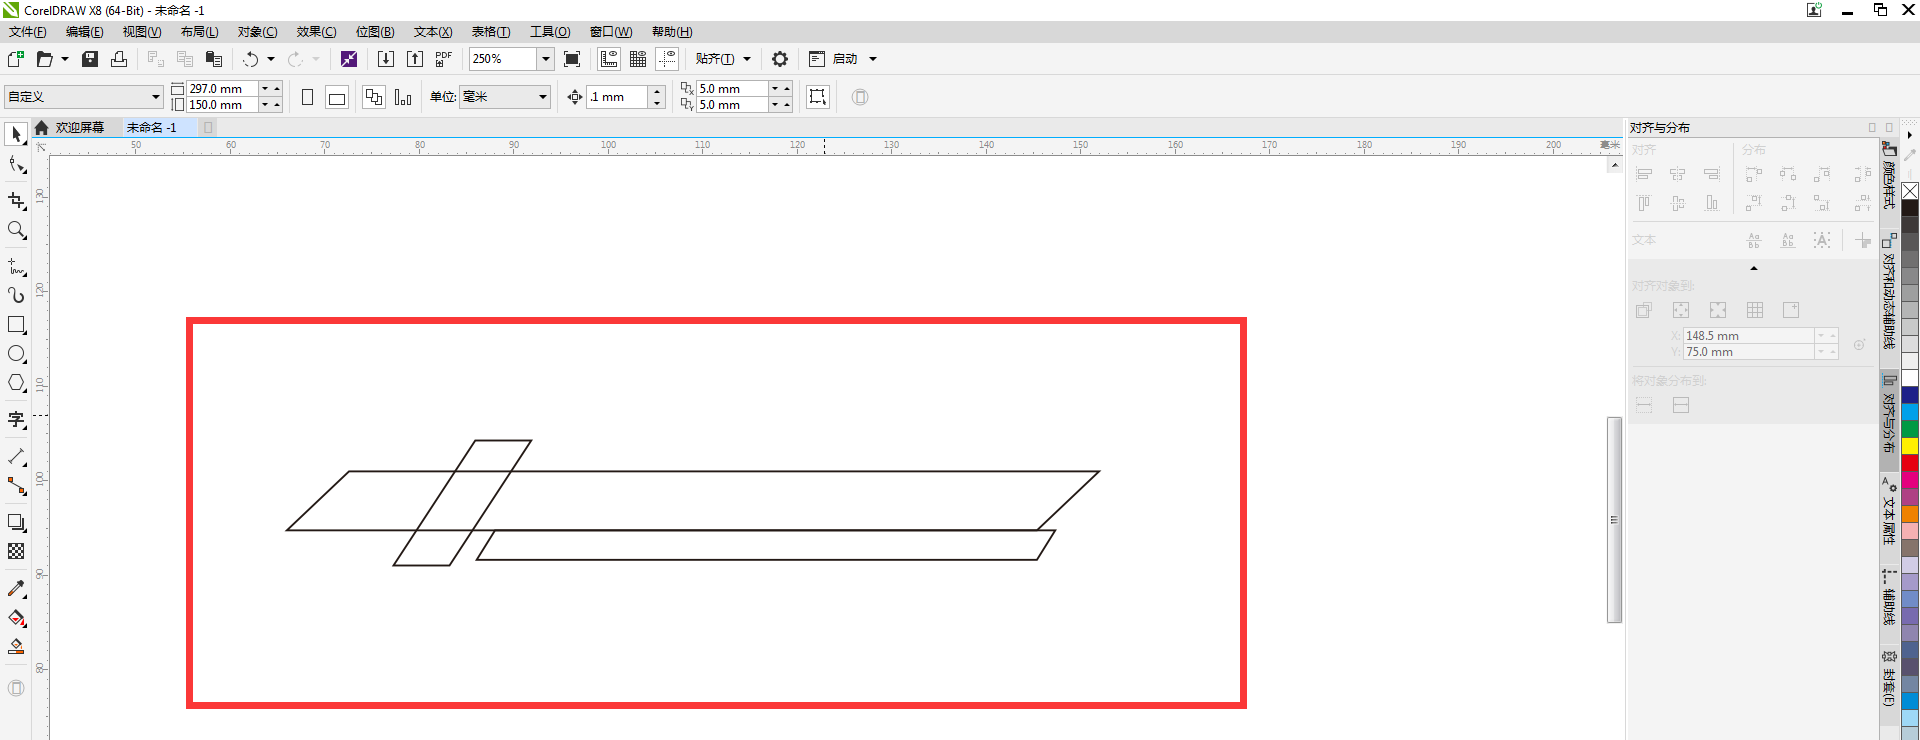This screenshot has width=1920, height=740.
Task: Select the Zoom magnifier tool
Action: click(x=16, y=231)
